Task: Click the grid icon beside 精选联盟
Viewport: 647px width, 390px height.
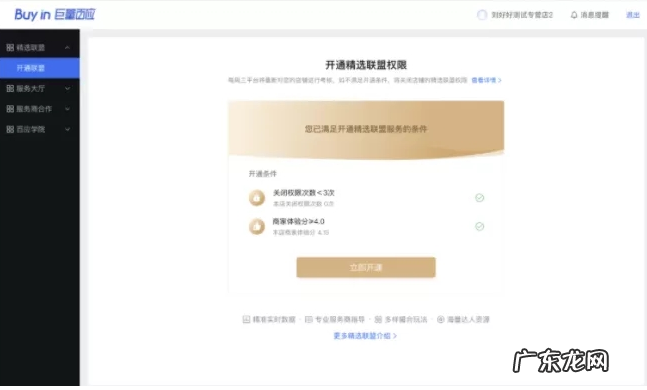Action: point(10,48)
